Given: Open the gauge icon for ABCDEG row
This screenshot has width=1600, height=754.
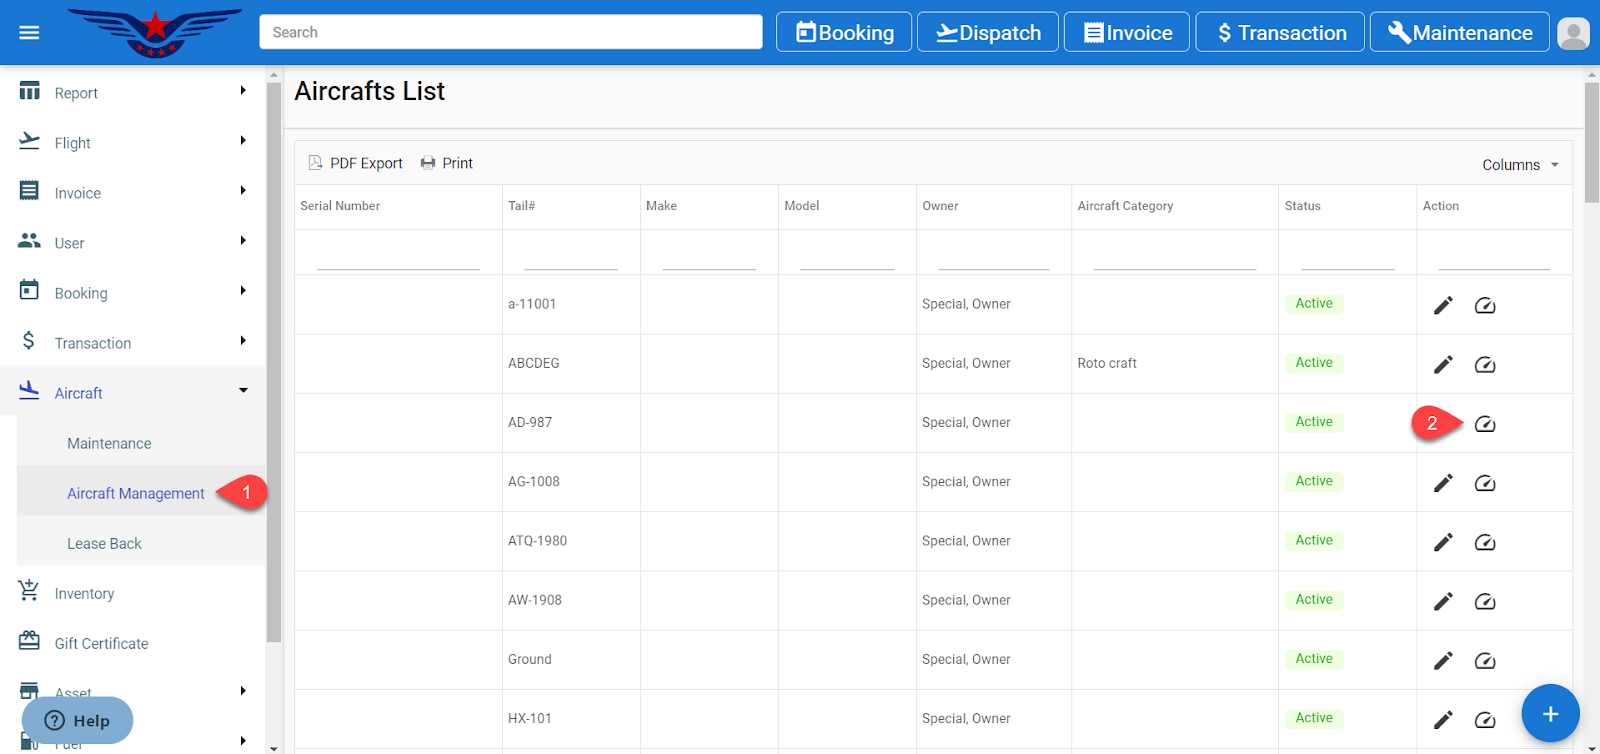Looking at the screenshot, I should (x=1485, y=365).
